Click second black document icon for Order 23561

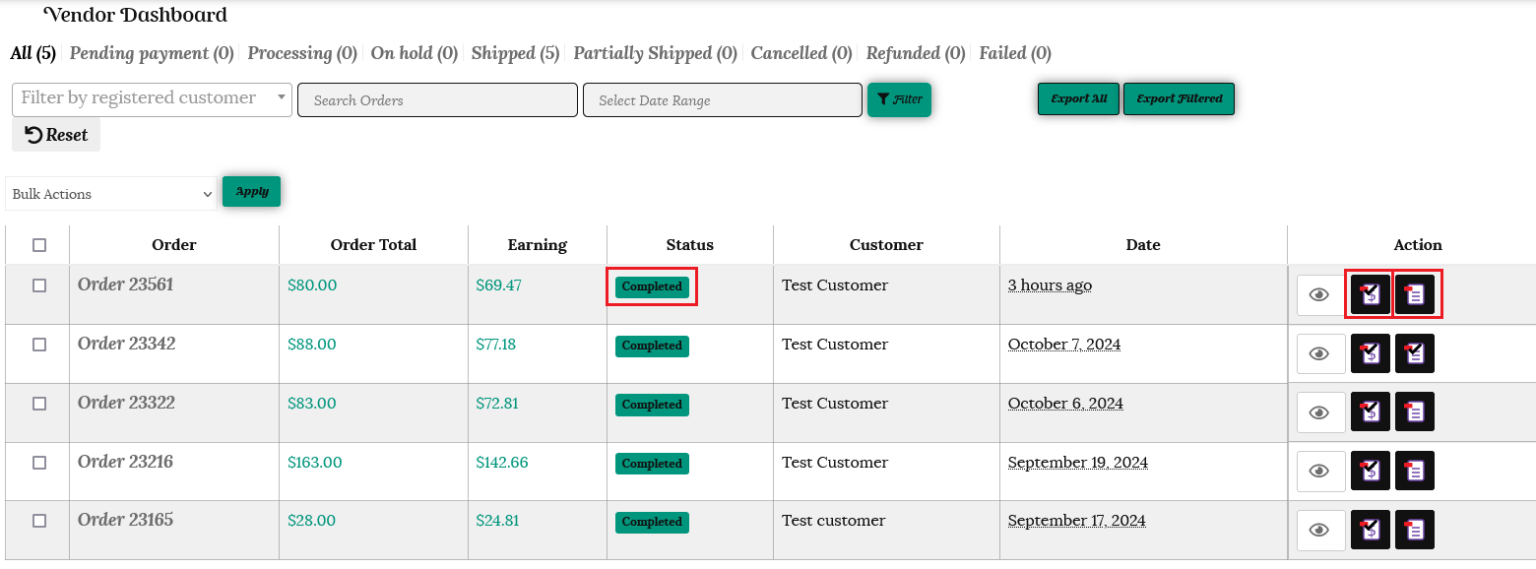[x=1415, y=295]
